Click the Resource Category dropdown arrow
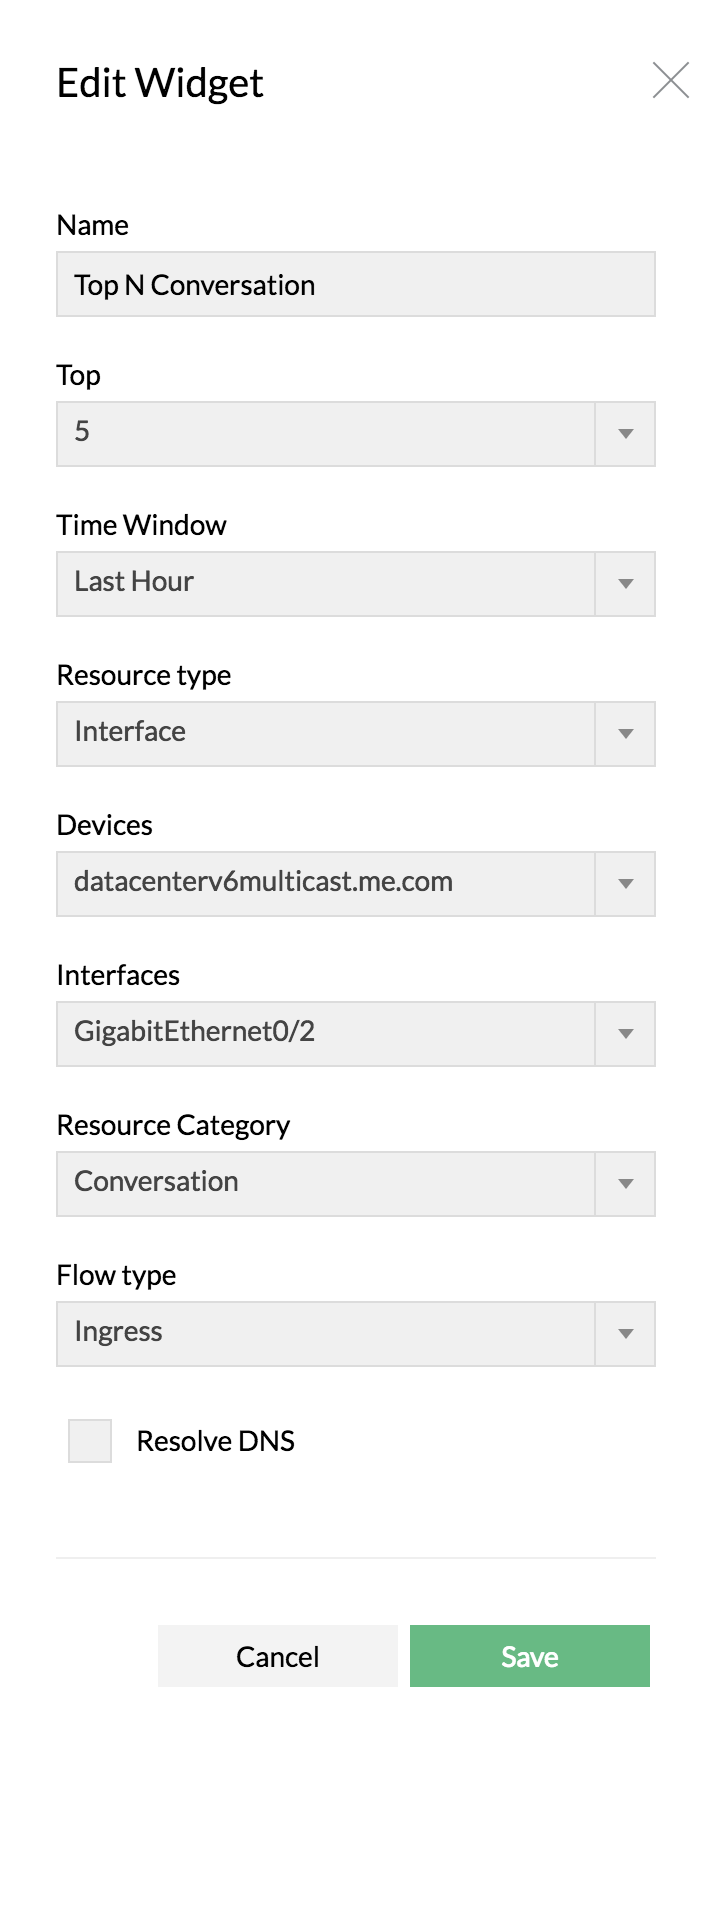This screenshot has height=1927, width=716. tap(626, 1184)
